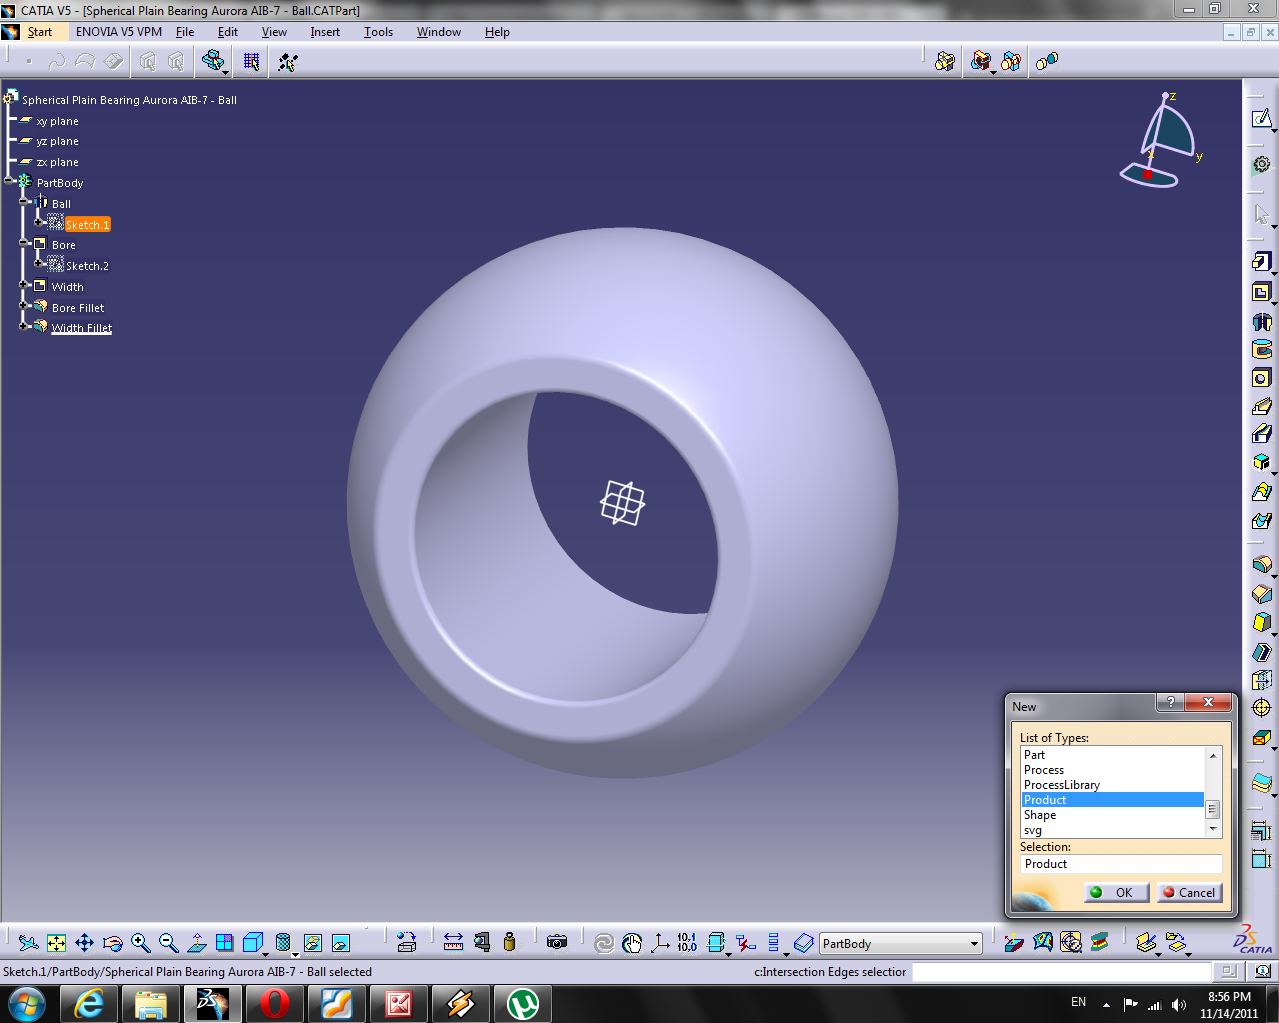Screen dimensions: 1279x1023
Task: Click the Windows Start orb
Action: [x=26, y=1004]
